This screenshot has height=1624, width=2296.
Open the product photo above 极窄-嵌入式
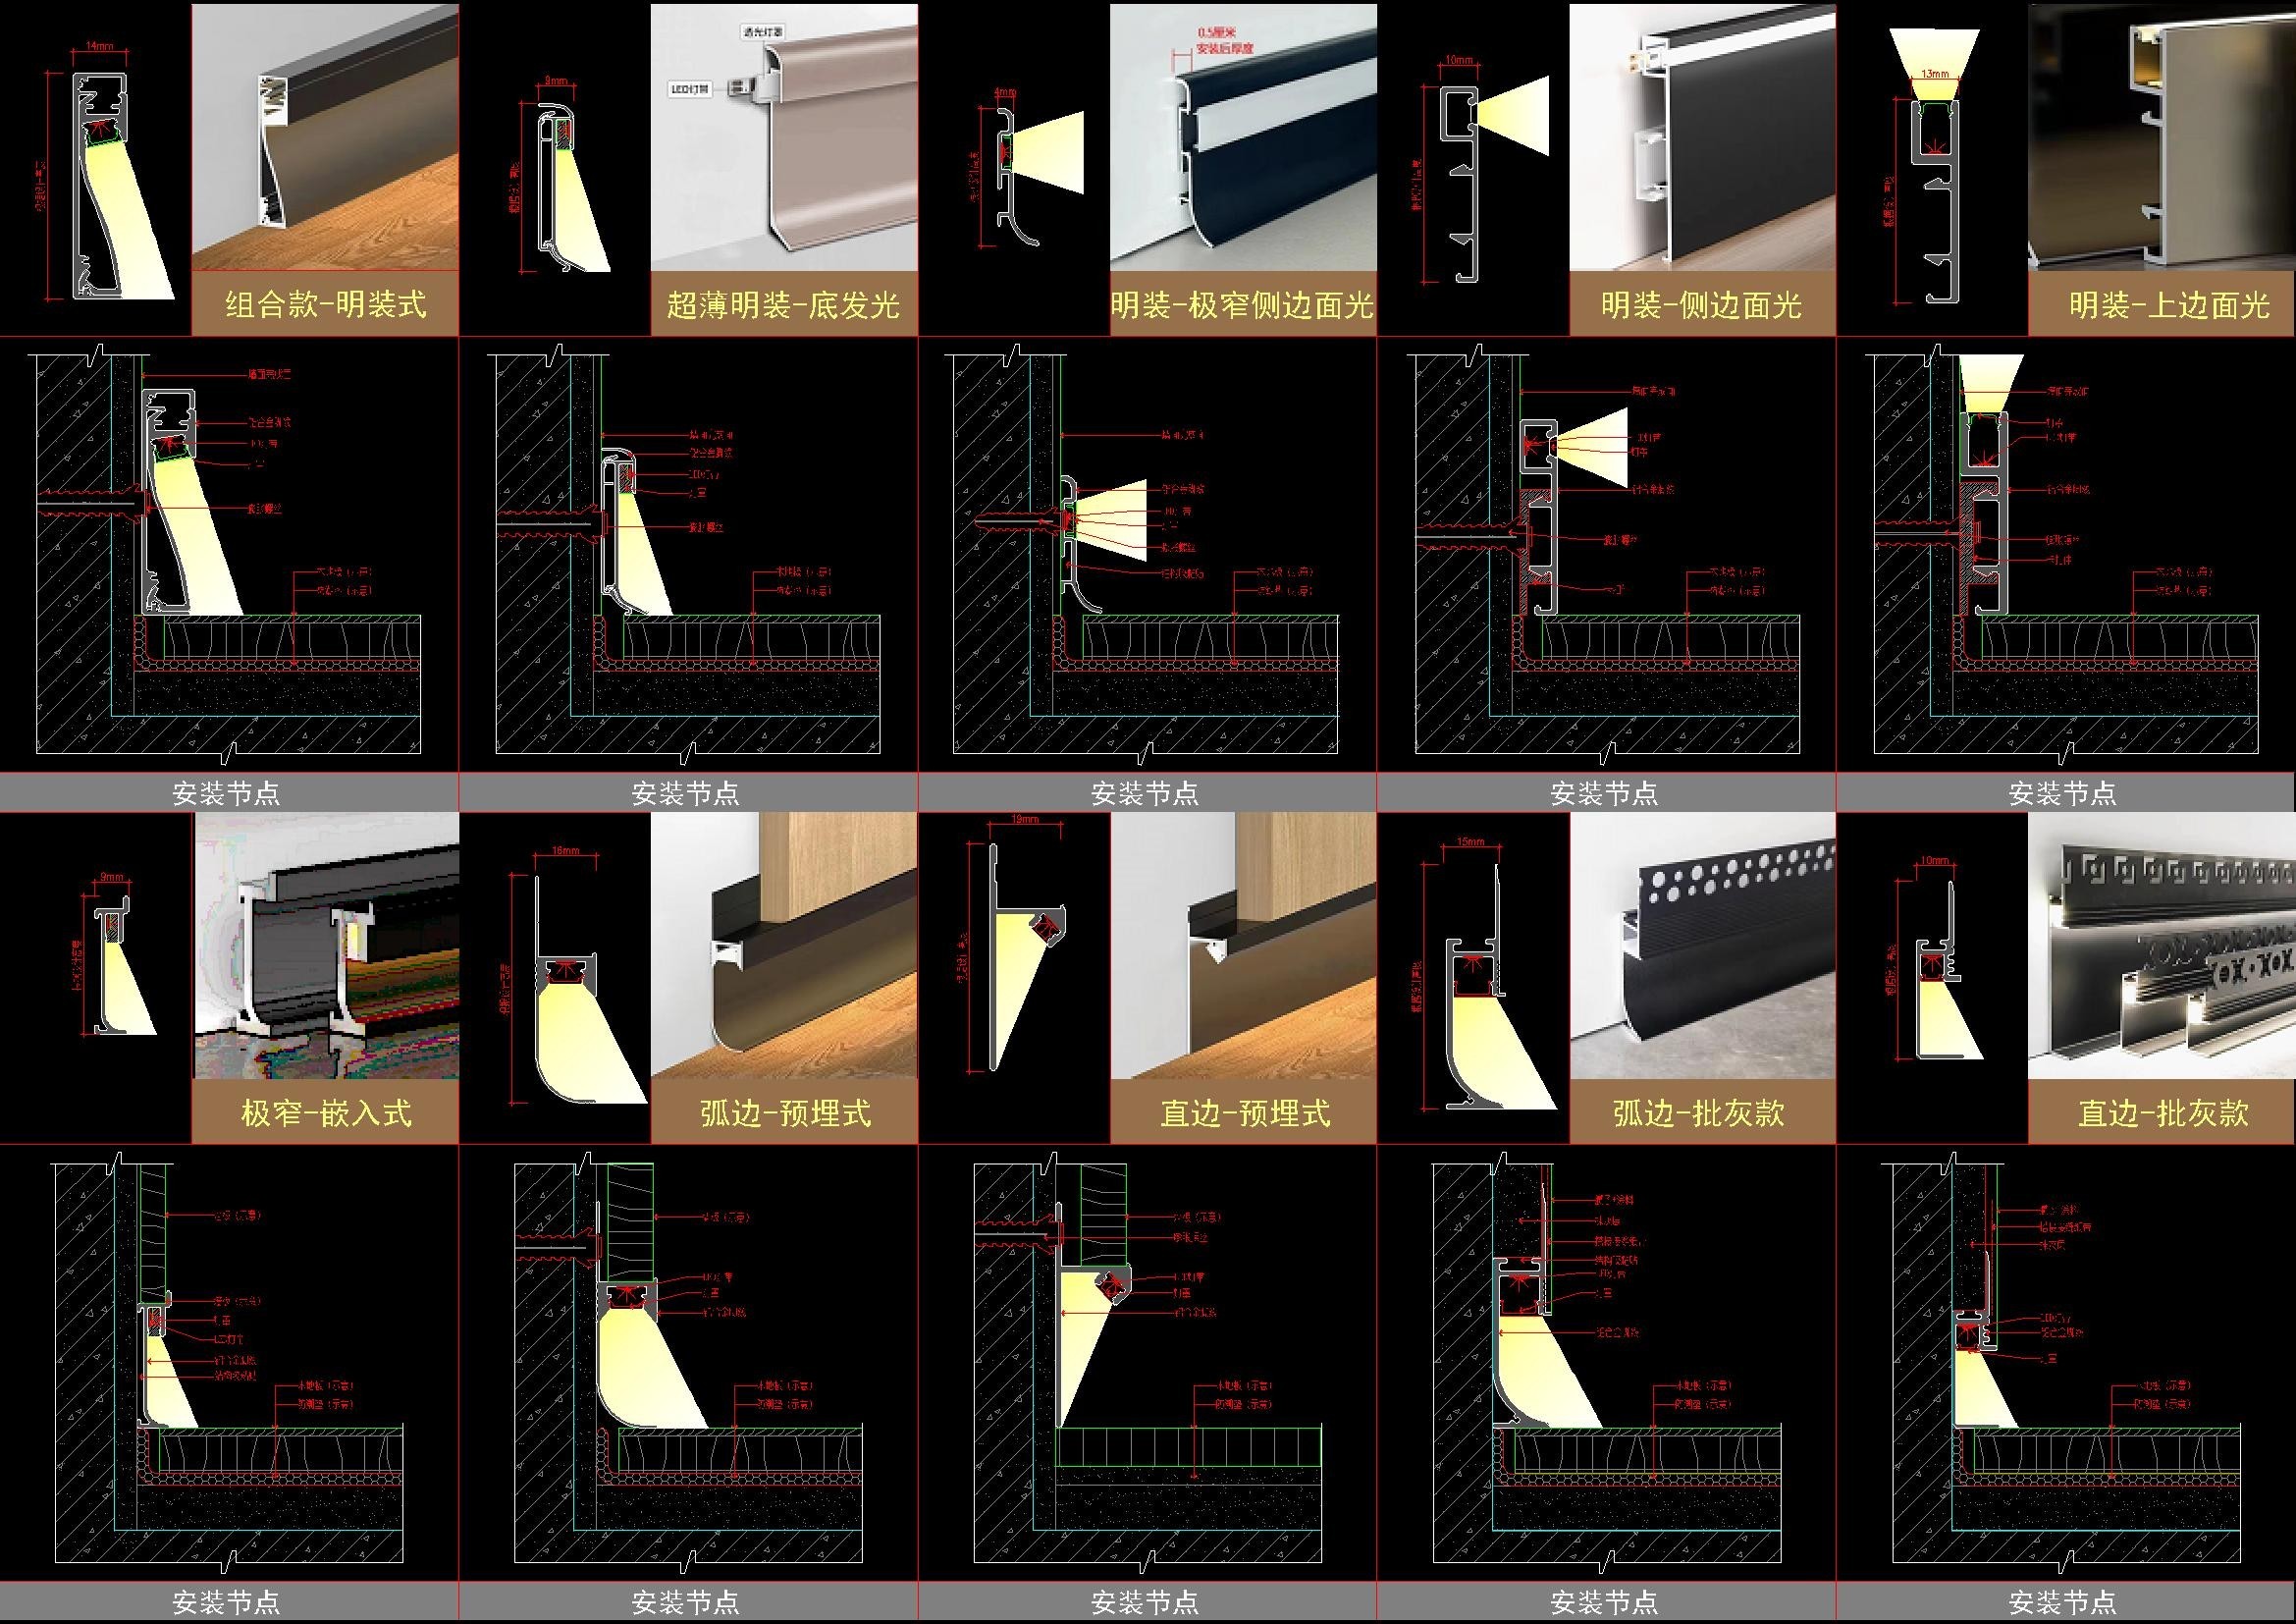pyautogui.click(x=325, y=946)
